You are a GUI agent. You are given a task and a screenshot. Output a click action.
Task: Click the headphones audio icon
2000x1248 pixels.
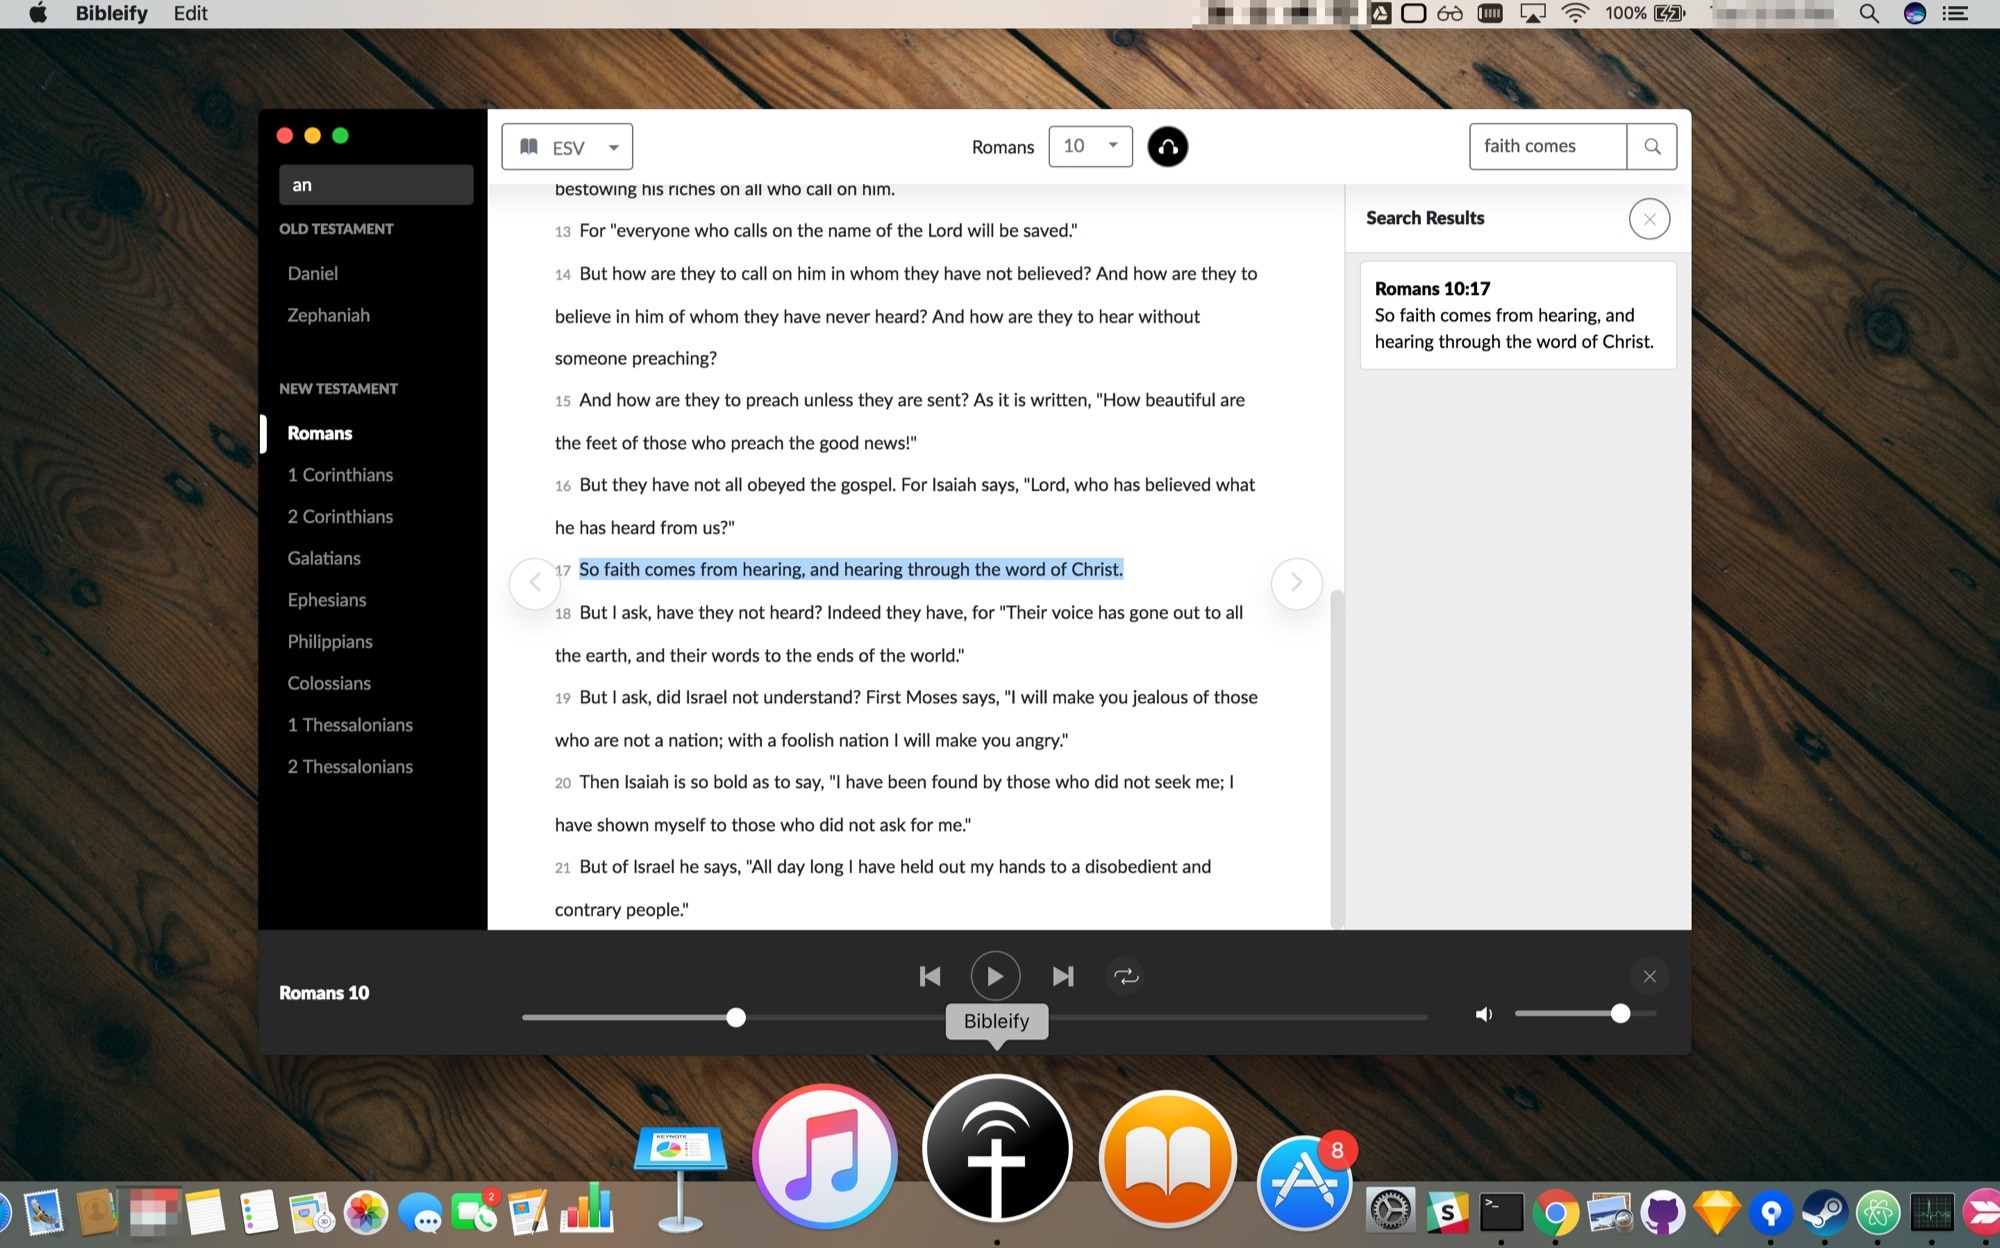click(x=1167, y=147)
